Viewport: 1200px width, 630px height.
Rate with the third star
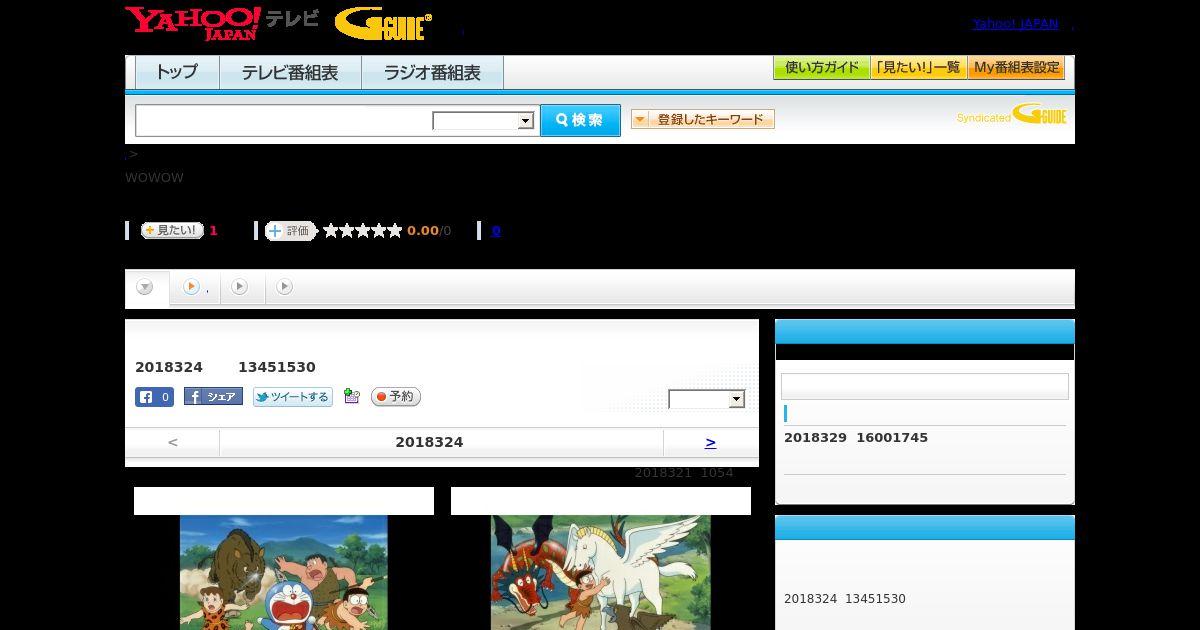tap(363, 231)
